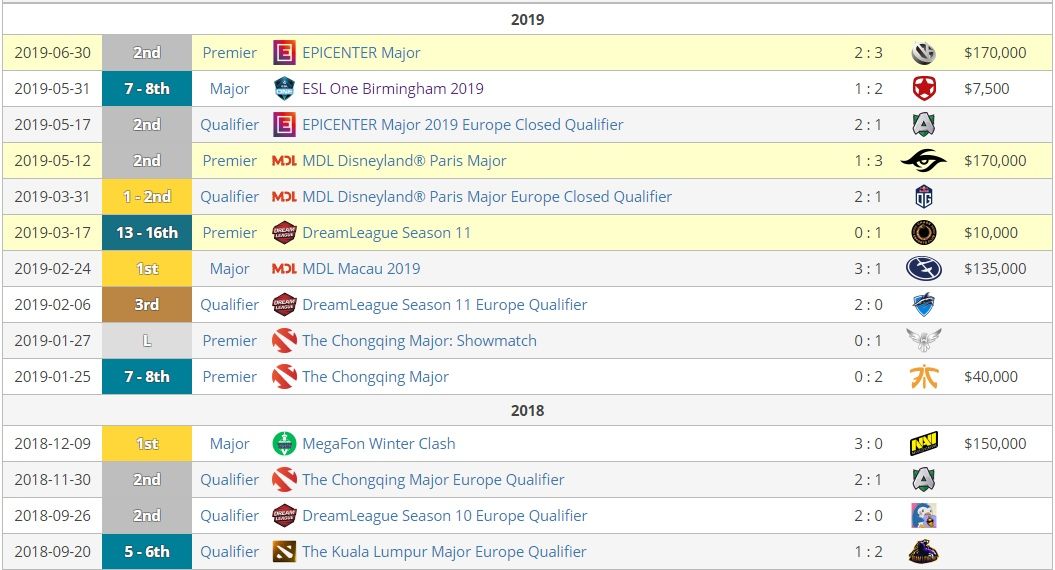This screenshot has height=570, width=1055.
Task: Click the ESL One tournament icon
Action: [x=284, y=88]
